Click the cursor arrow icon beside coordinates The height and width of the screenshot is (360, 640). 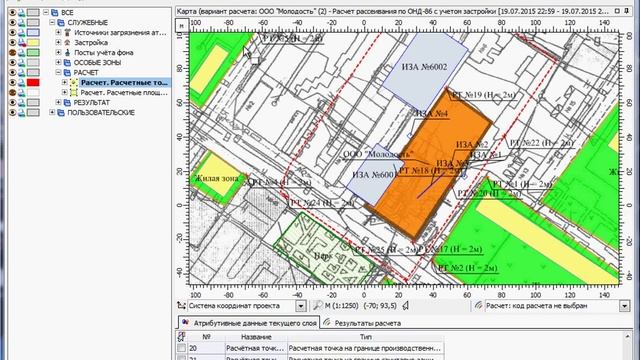pos(406,305)
